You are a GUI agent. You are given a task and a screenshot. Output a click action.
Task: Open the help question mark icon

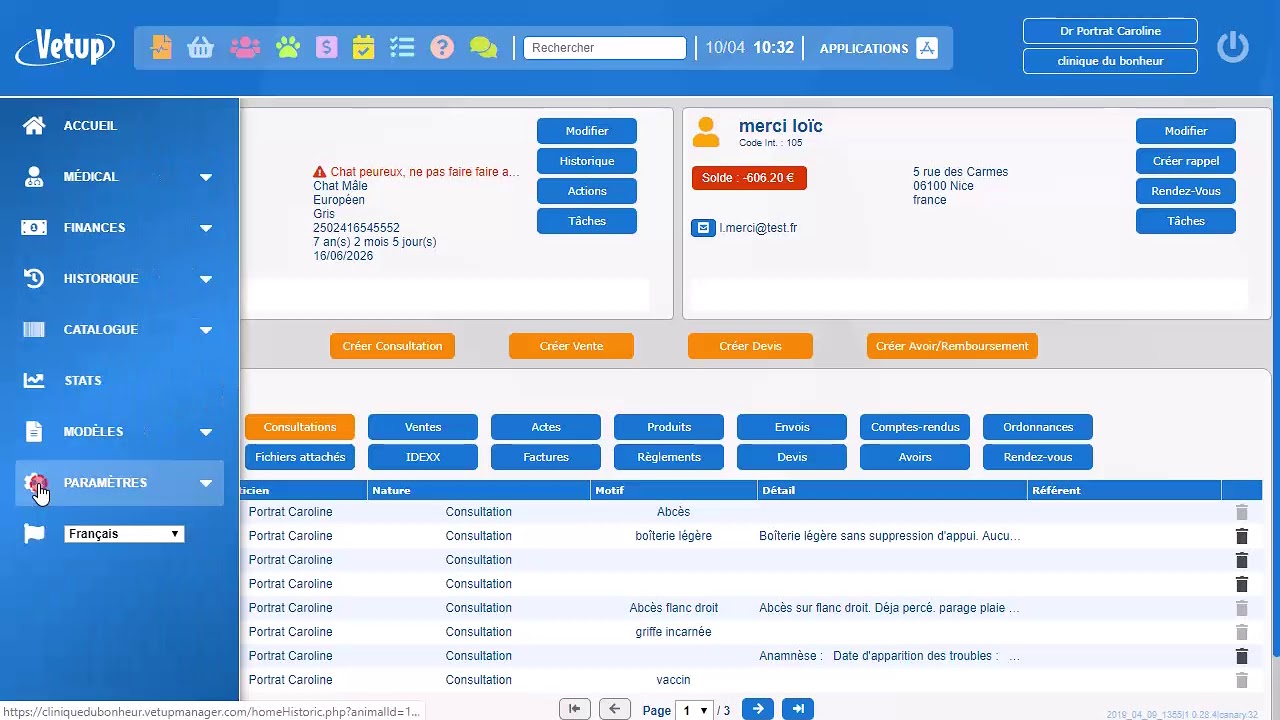(x=442, y=46)
